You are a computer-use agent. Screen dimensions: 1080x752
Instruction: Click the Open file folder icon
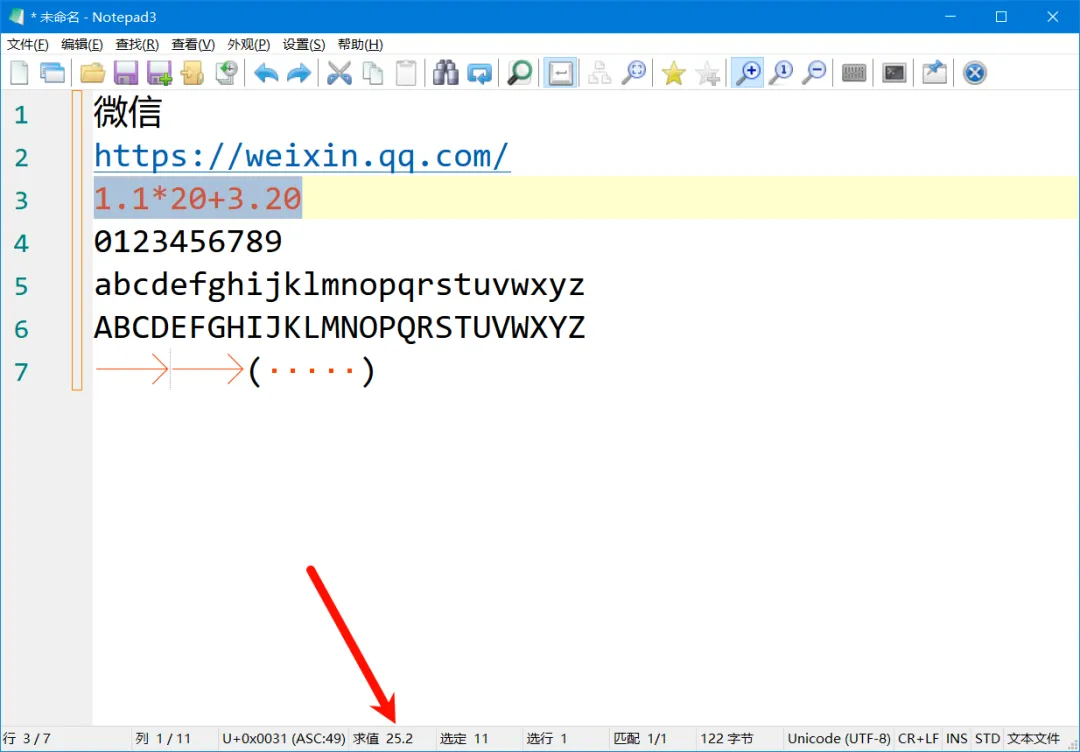(x=92, y=73)
